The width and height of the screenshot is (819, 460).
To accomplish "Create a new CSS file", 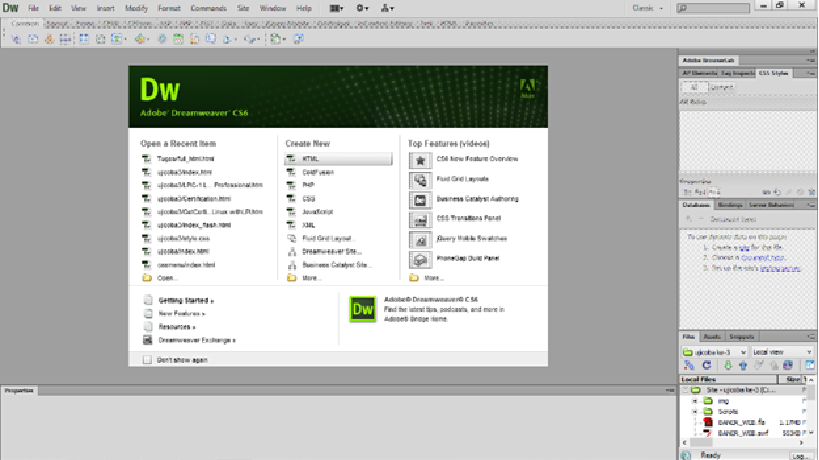I will pyautogui.click(x=309, y=199).
